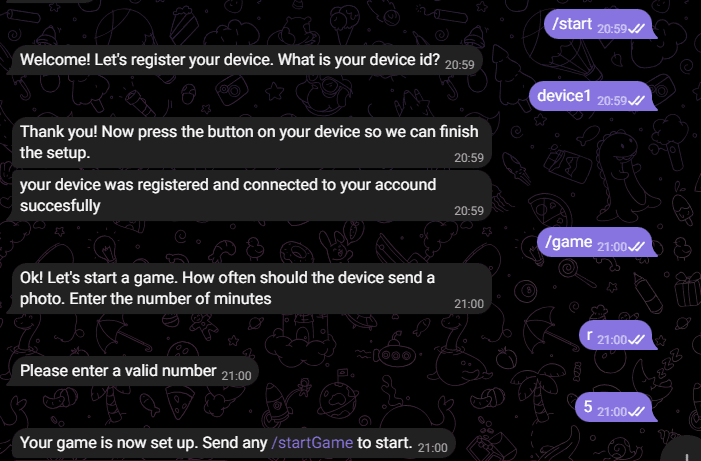
Task: Click the 21:00 timestamp on valid number message
Action: [x=237, y=374]
